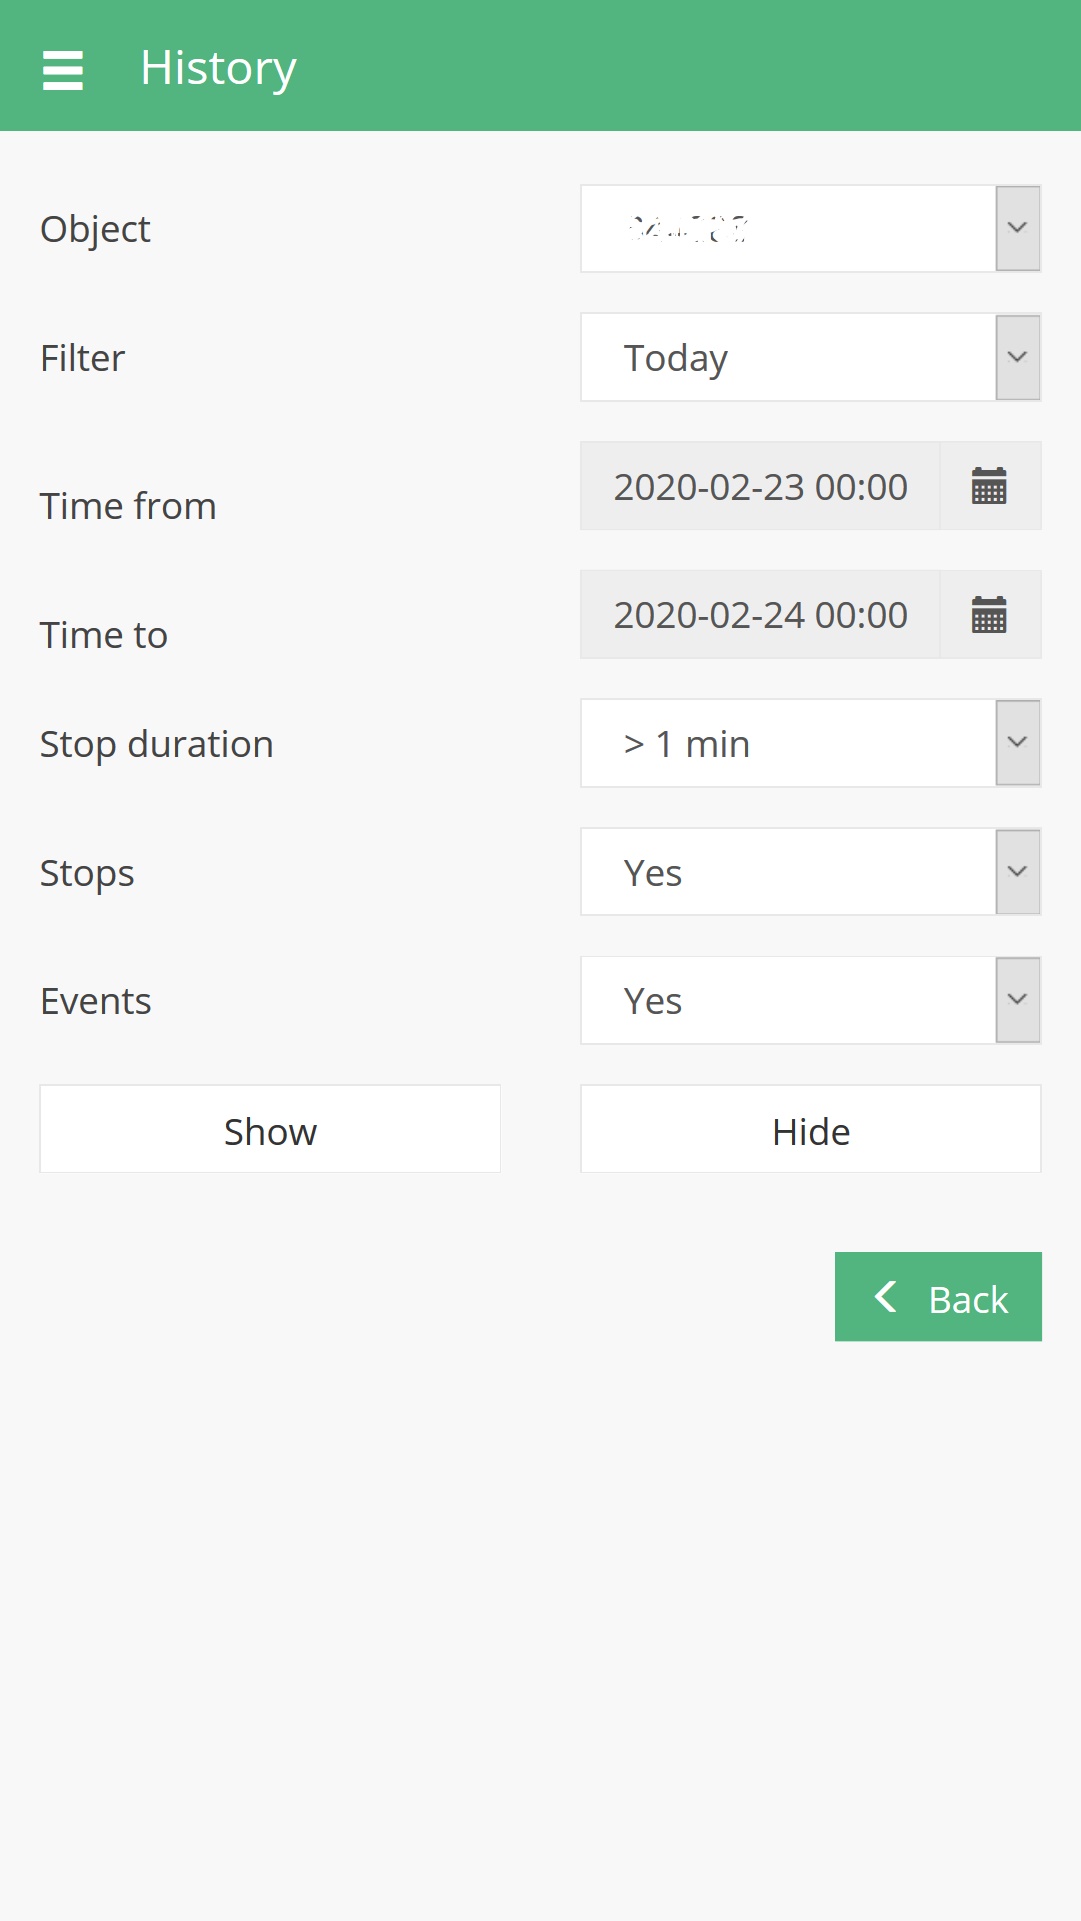Expand the Events dropdown arrow

(x=1018, y=1000)
